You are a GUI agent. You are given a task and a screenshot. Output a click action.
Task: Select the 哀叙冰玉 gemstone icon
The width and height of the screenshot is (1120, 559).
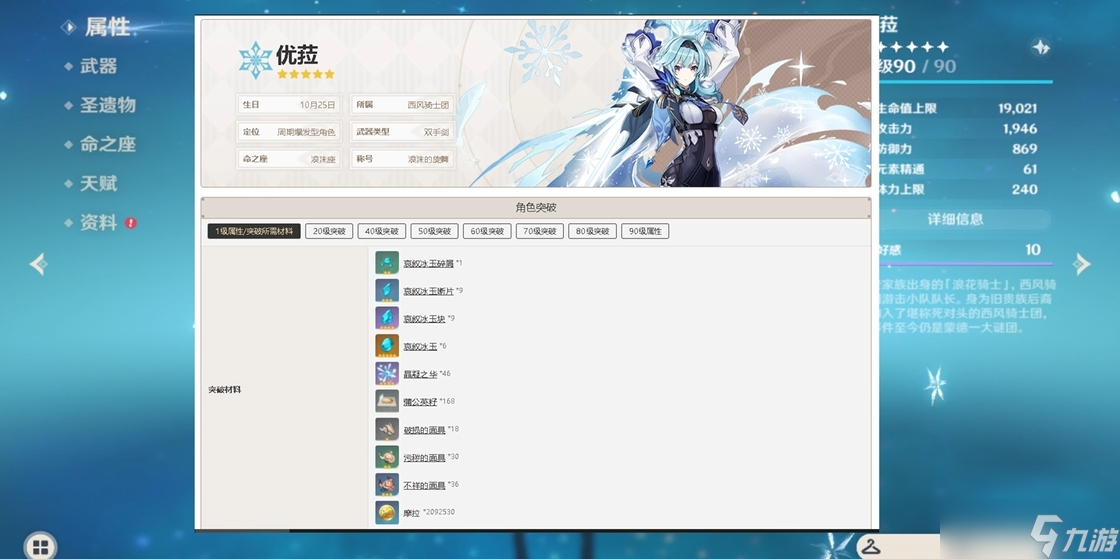click(x=387, y=346)
